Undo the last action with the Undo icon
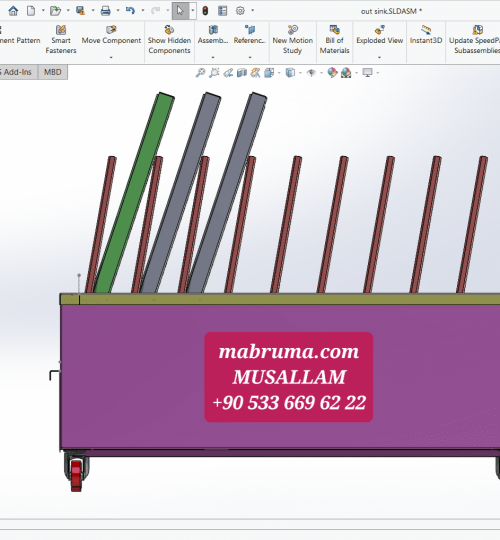The height and width of the screenshot is (540, 500). 130,11
